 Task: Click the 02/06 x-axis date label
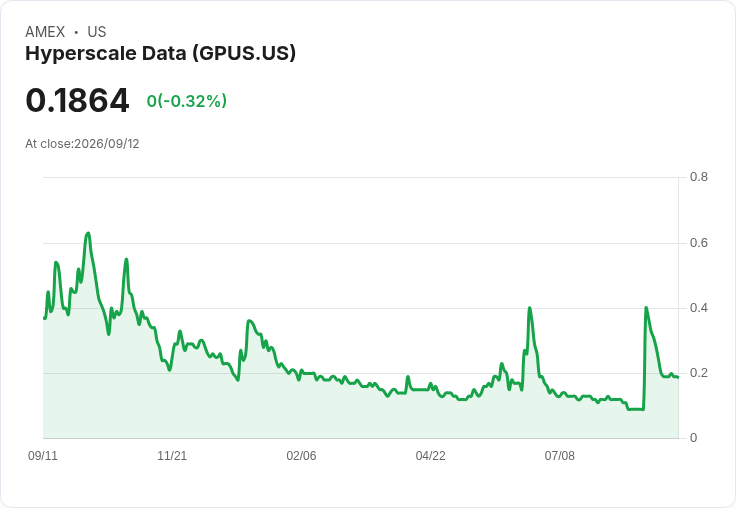click(x=301, y=455)
